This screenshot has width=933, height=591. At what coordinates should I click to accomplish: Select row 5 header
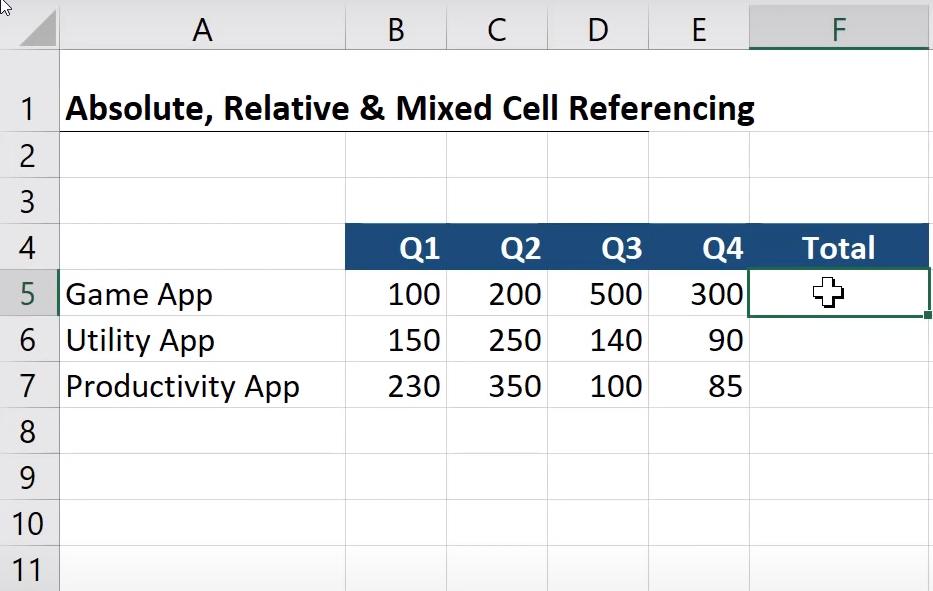pos(29,293)
